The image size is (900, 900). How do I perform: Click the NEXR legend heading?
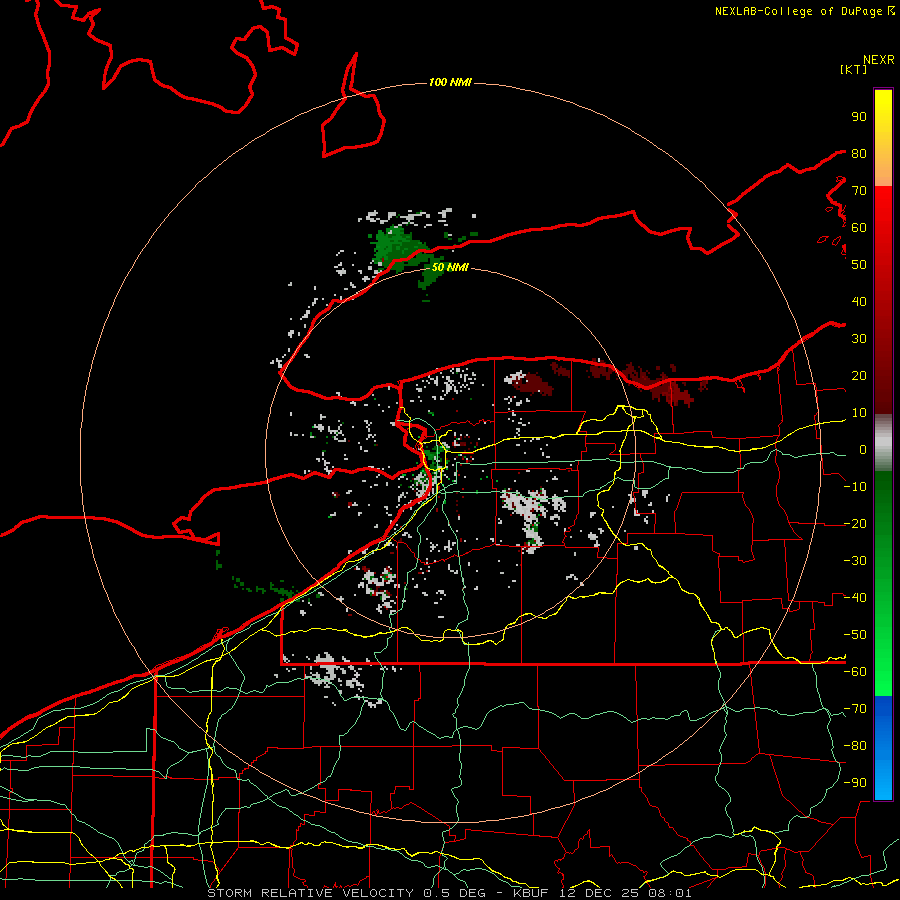click(x=879, y=60)
